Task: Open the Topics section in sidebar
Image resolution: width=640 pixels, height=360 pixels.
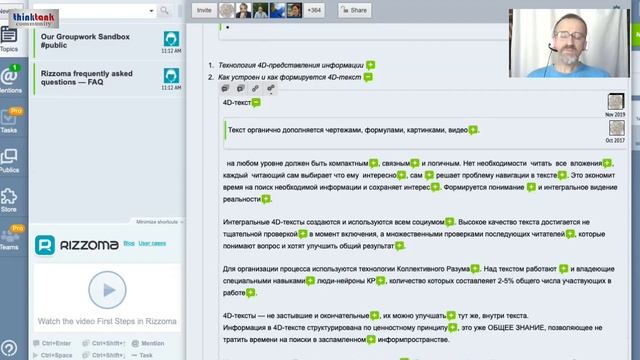Action: click(x=9, y=40)
